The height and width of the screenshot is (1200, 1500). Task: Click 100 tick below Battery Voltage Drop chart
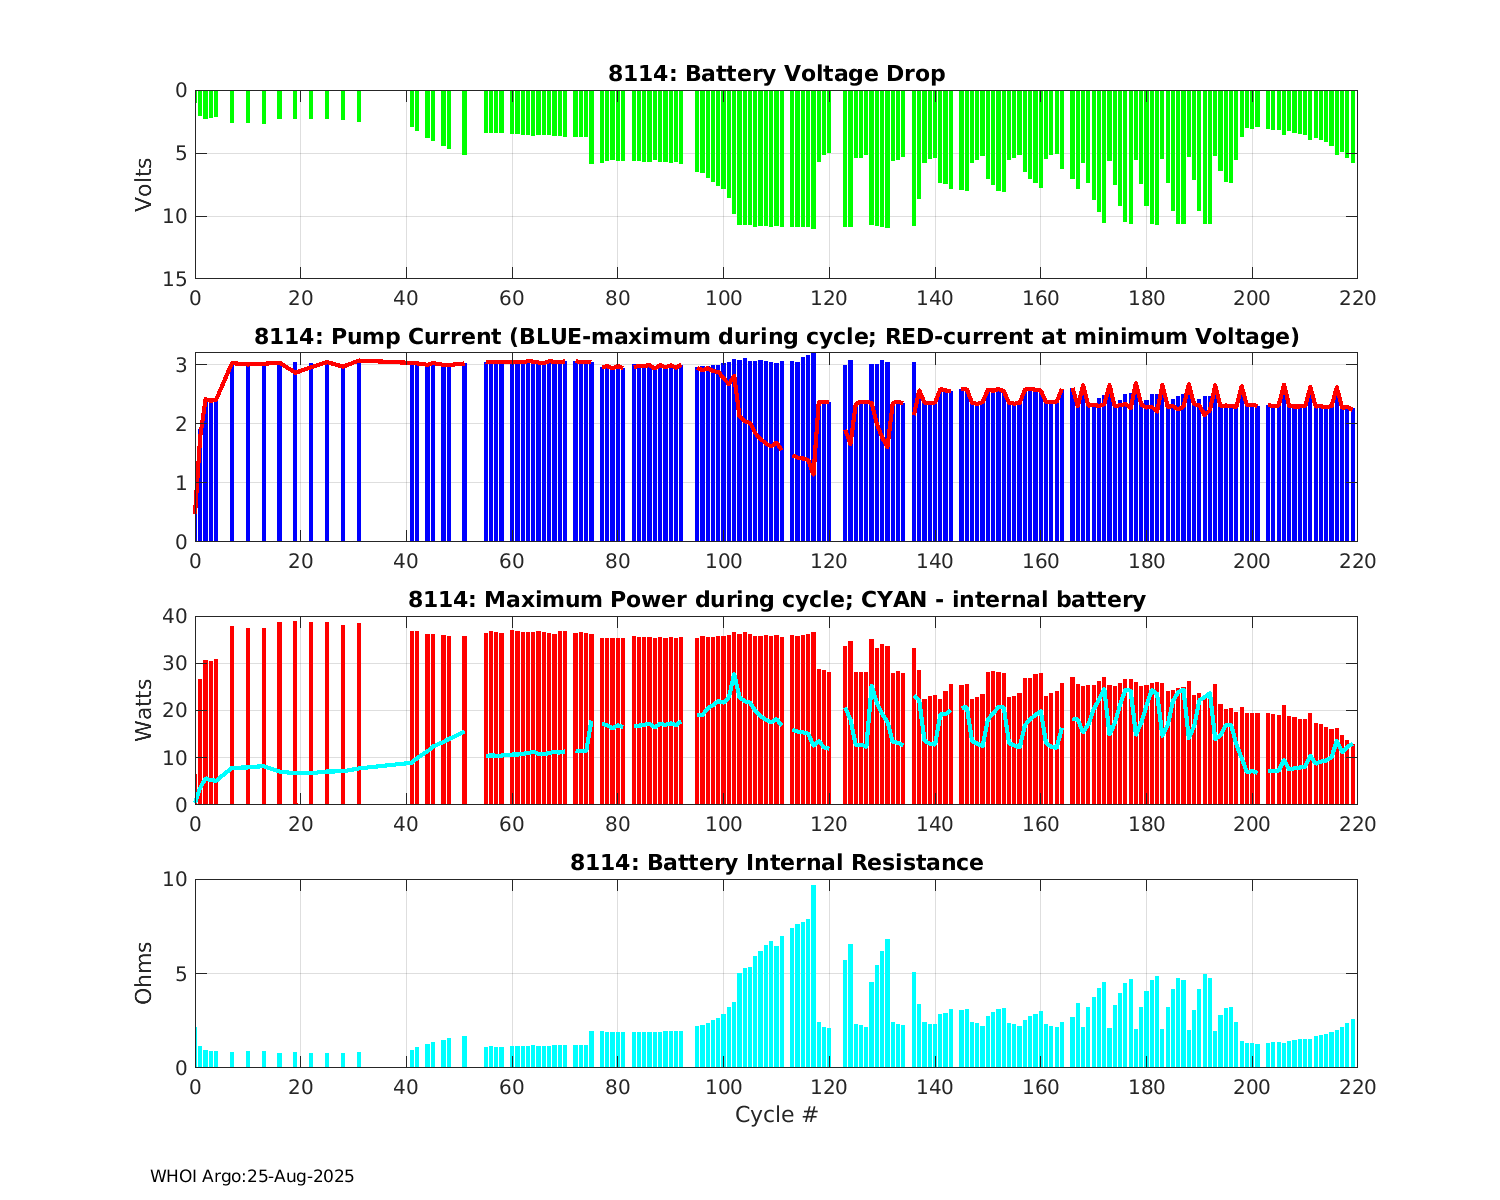coord(723,298)
